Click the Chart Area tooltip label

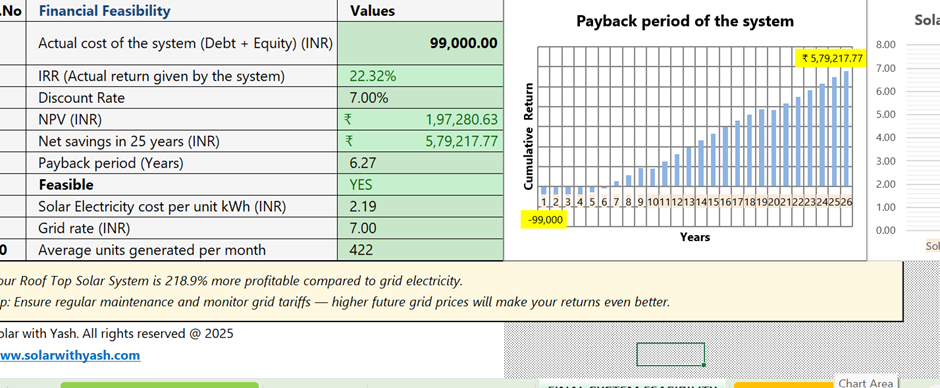[866, 383]
